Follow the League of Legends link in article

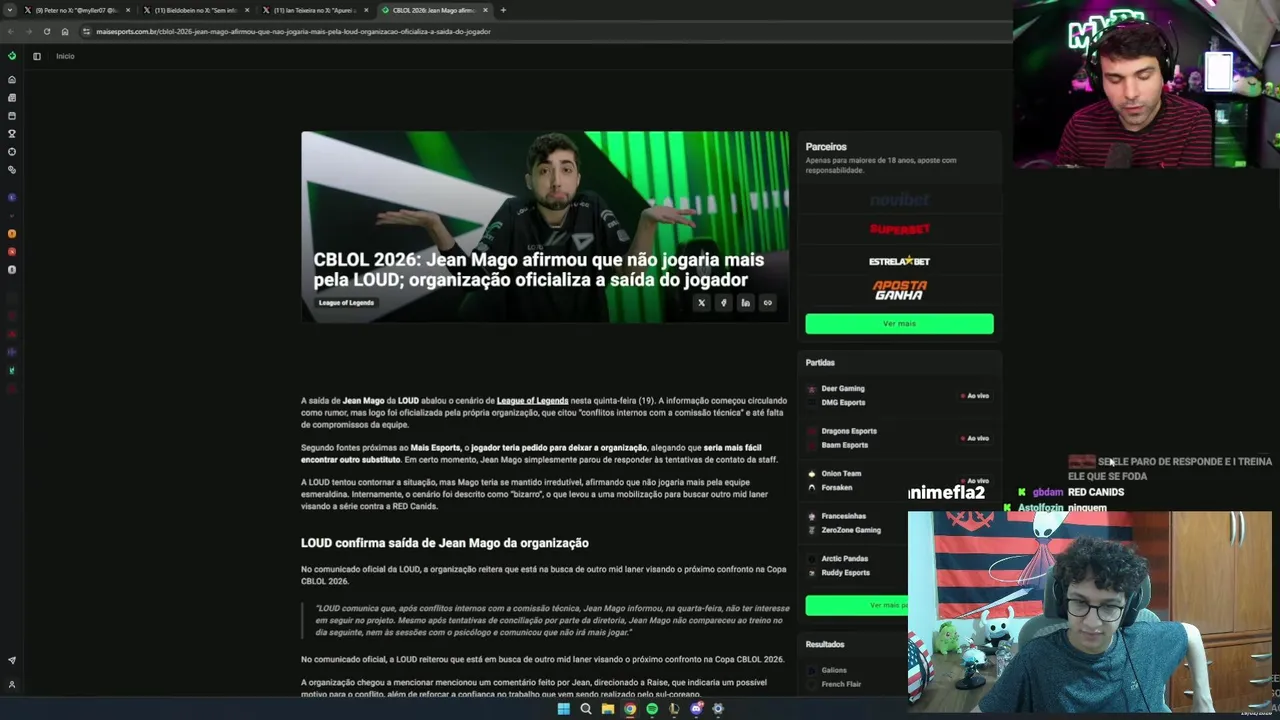coord(532,400)
